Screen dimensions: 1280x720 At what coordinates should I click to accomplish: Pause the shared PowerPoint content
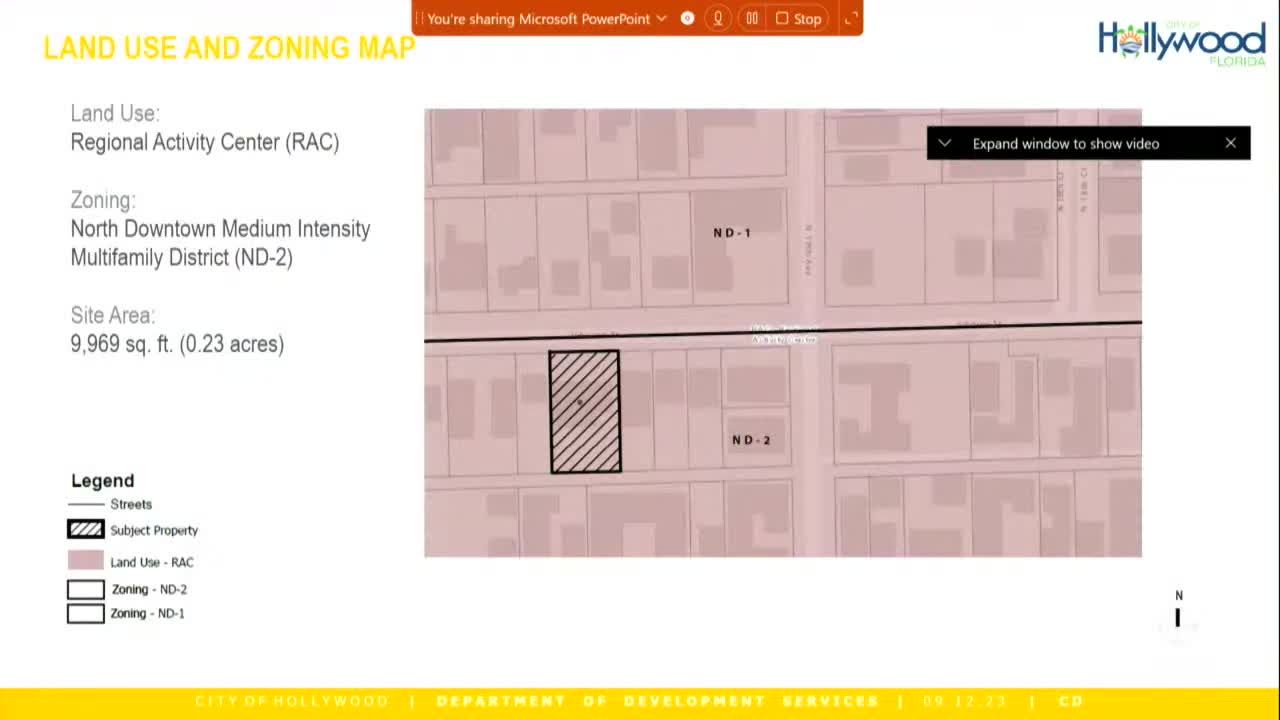(x=751, y=18)
